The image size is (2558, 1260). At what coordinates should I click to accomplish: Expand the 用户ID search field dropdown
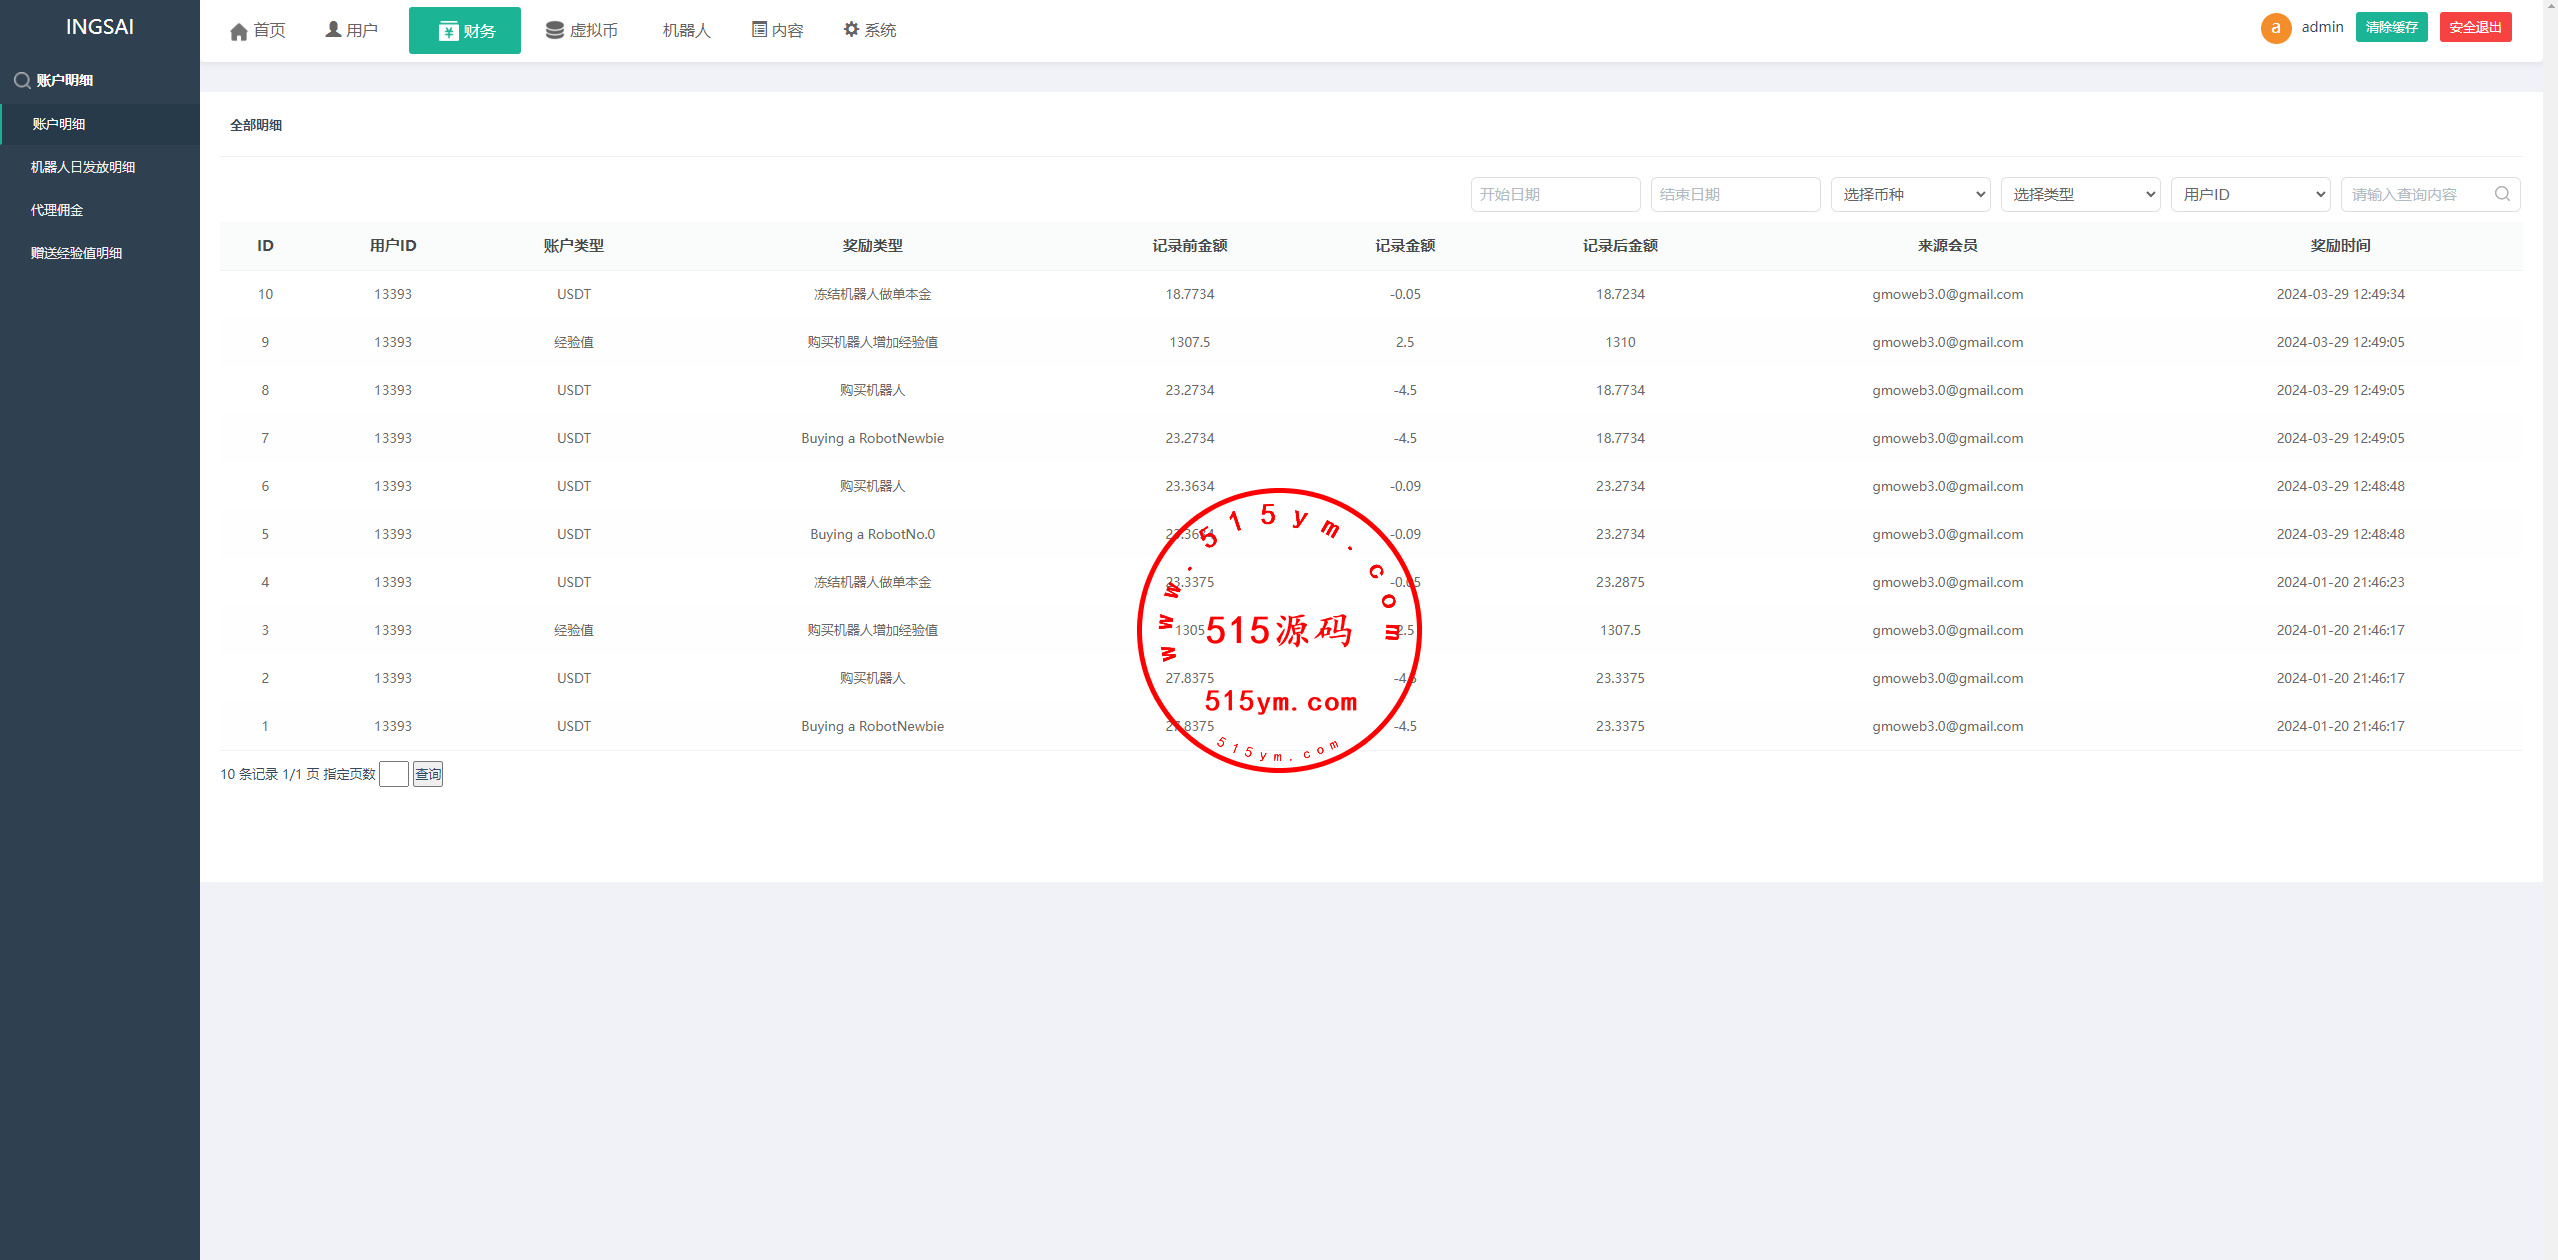[2250, 194]
